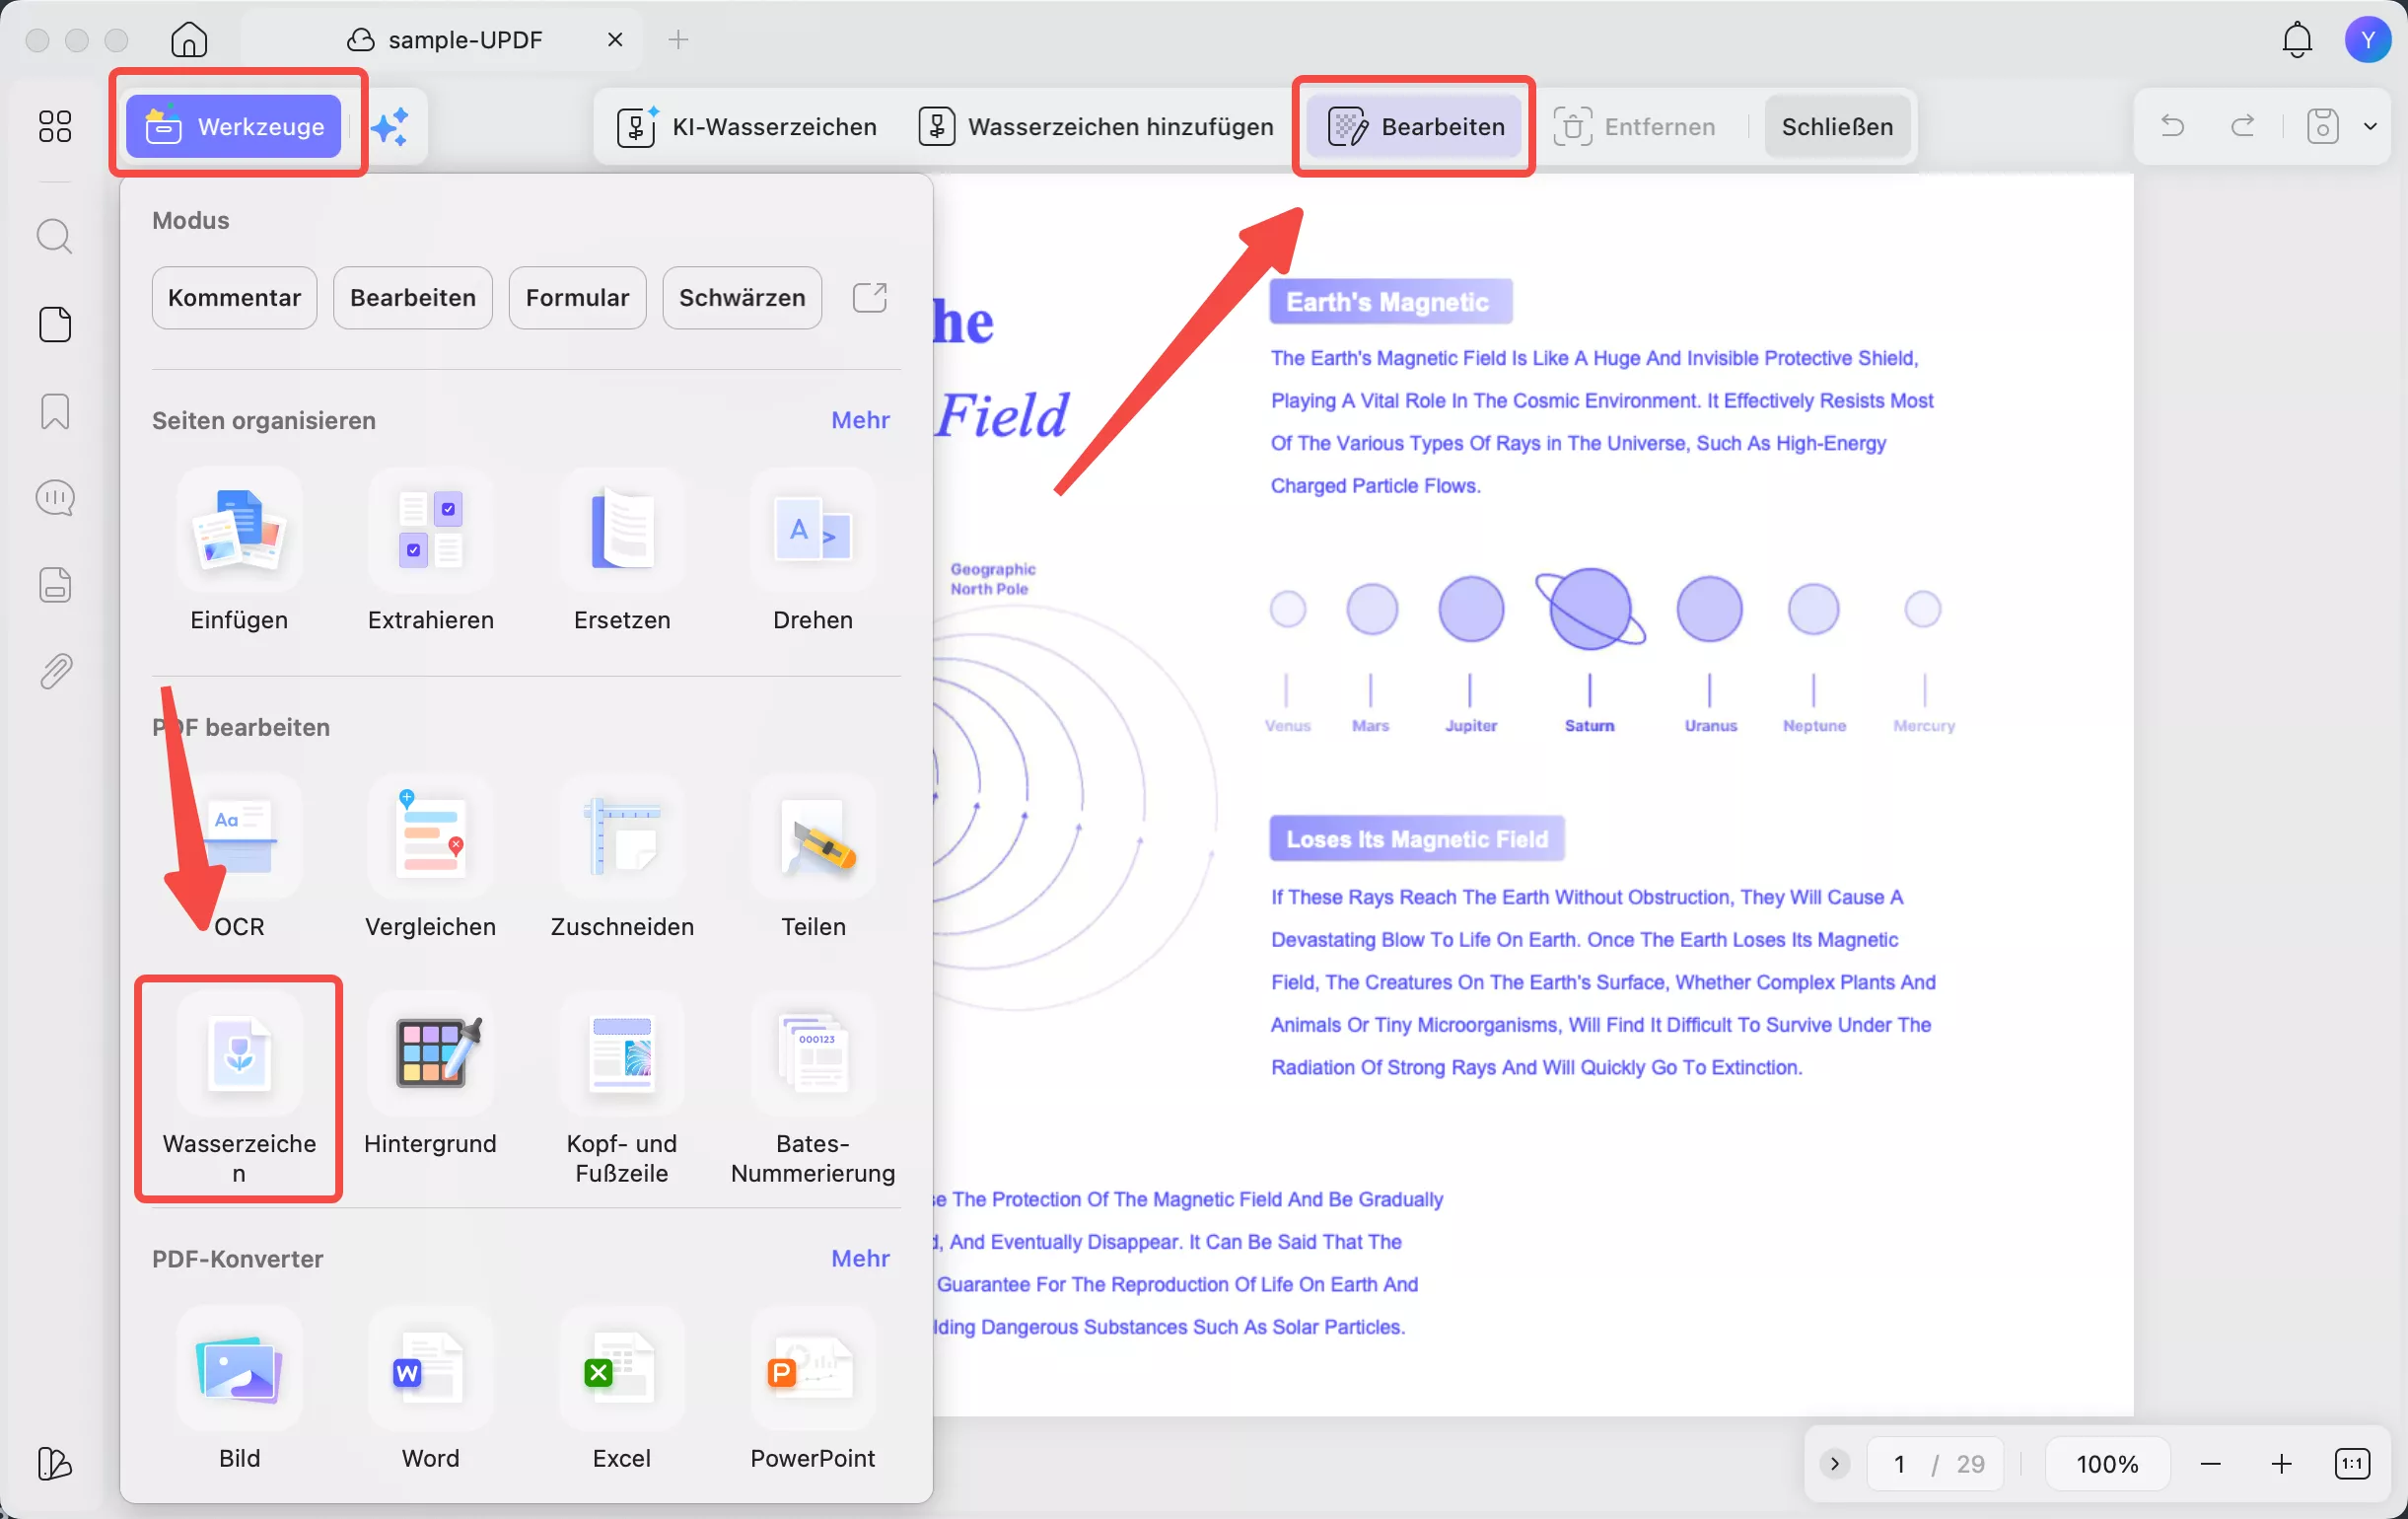Open the attachments paperclip icon

[55, 671]
